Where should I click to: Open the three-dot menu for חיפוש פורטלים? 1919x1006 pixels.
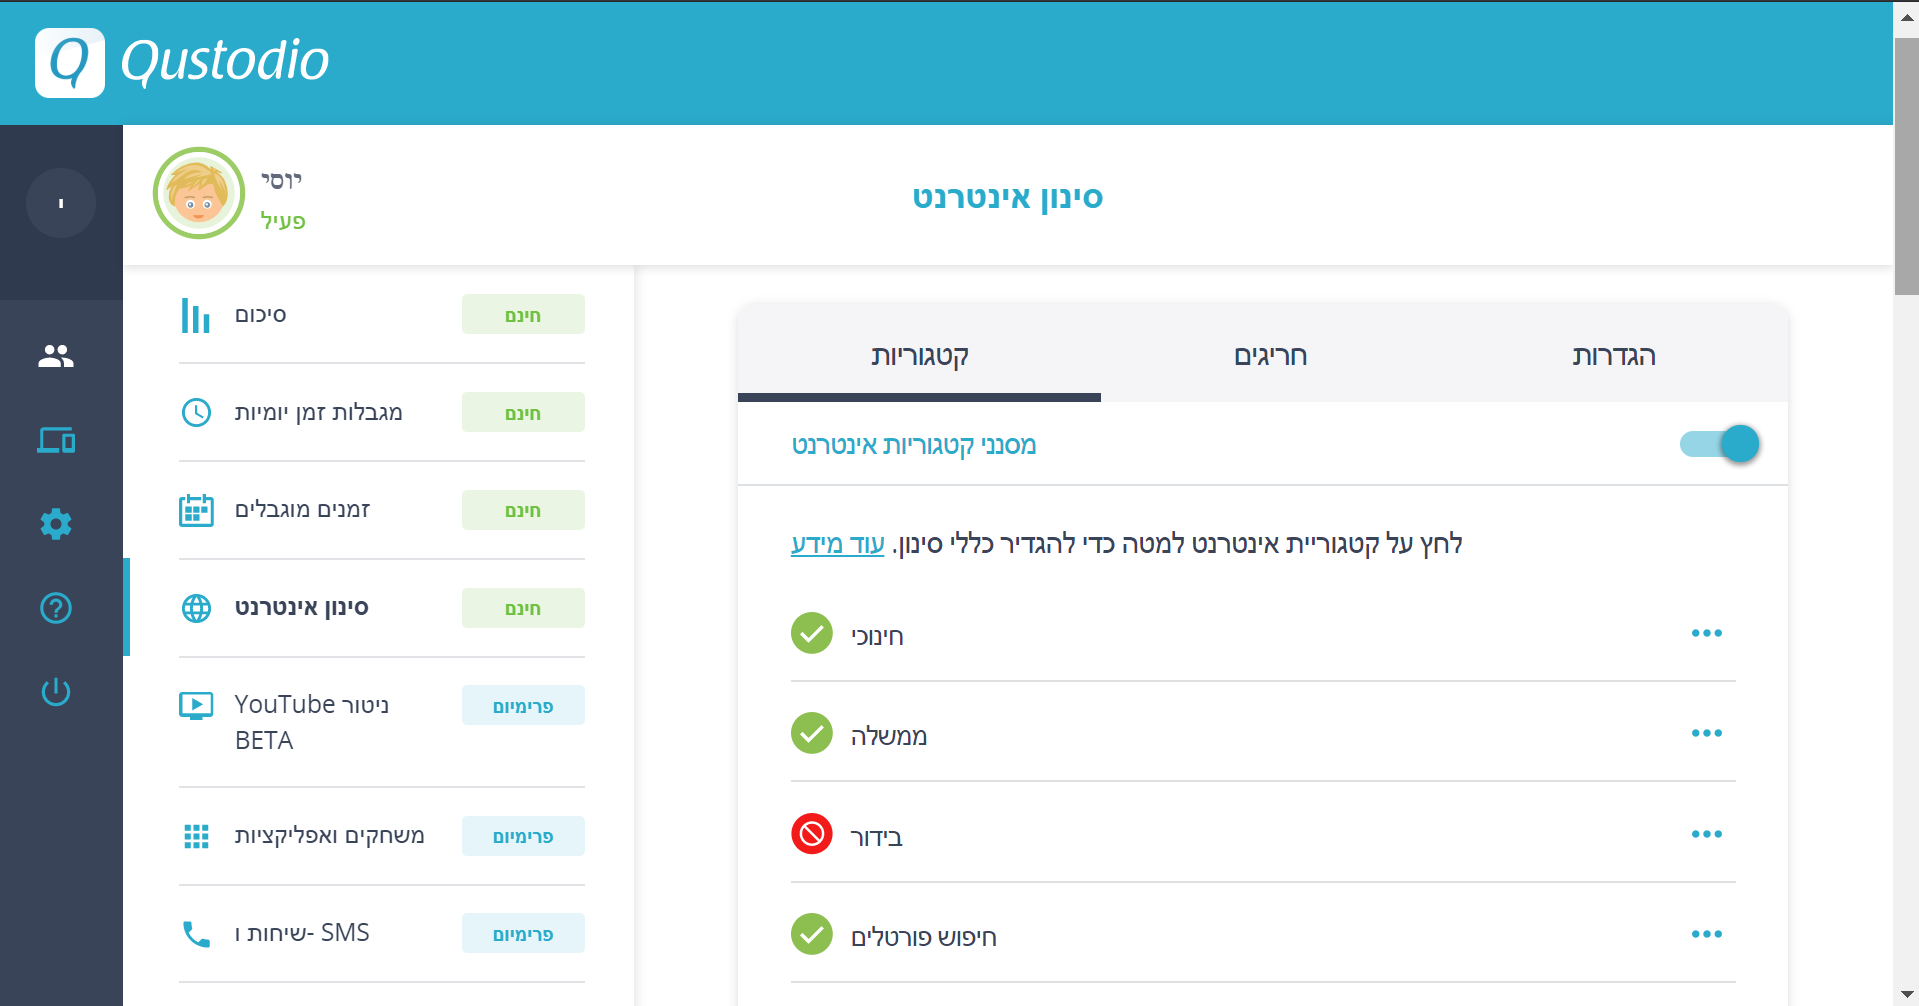pos(1707,934)
